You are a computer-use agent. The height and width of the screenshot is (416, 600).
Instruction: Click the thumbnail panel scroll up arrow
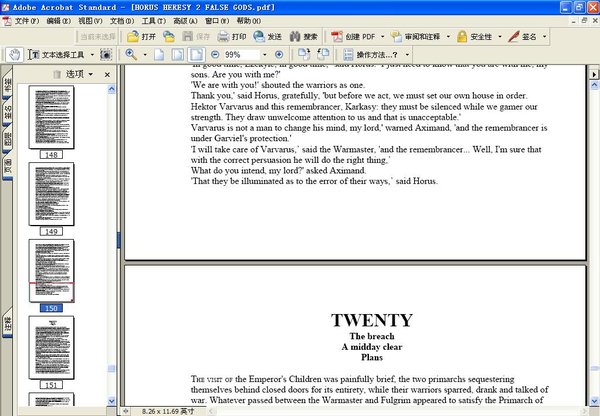click(x=111, y=89)
